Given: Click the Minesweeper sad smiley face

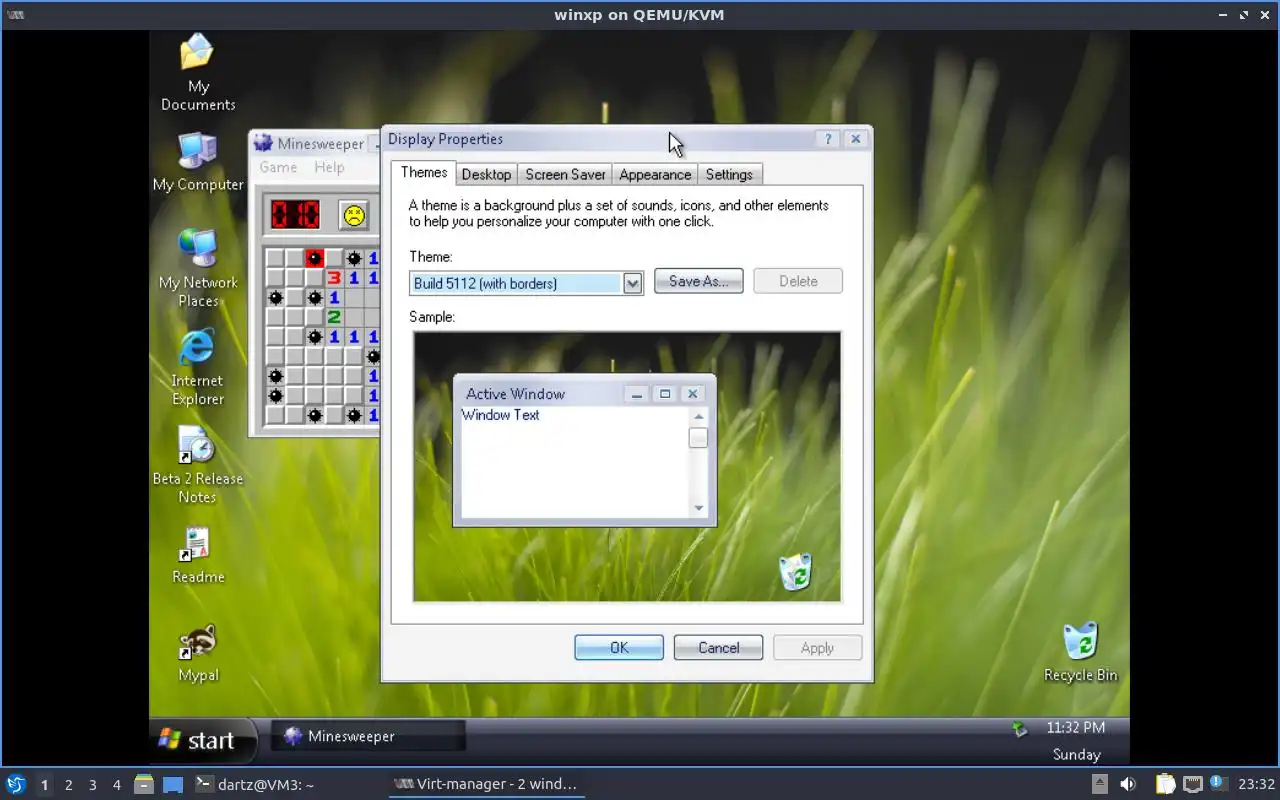Looking at the screenshot, I should pos(353,214).
